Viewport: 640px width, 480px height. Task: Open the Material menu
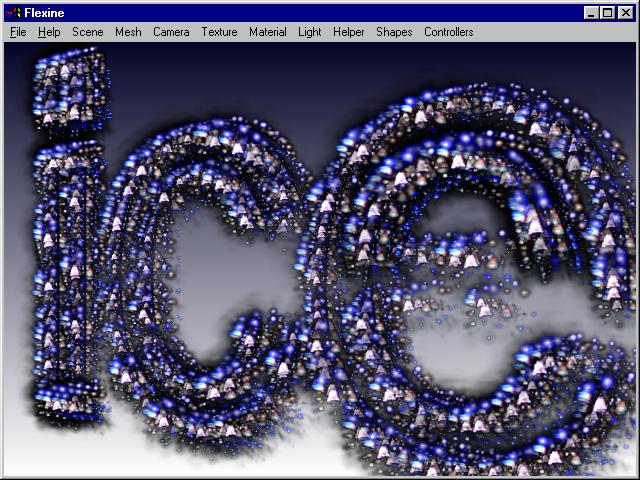(268, 32)
